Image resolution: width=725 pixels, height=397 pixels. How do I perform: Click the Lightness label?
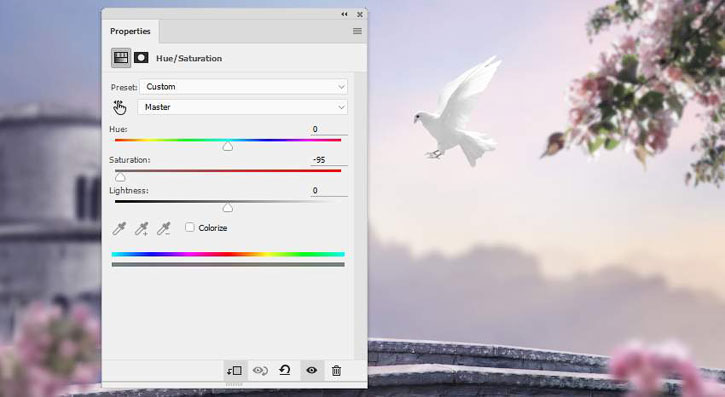click(129, 190)
